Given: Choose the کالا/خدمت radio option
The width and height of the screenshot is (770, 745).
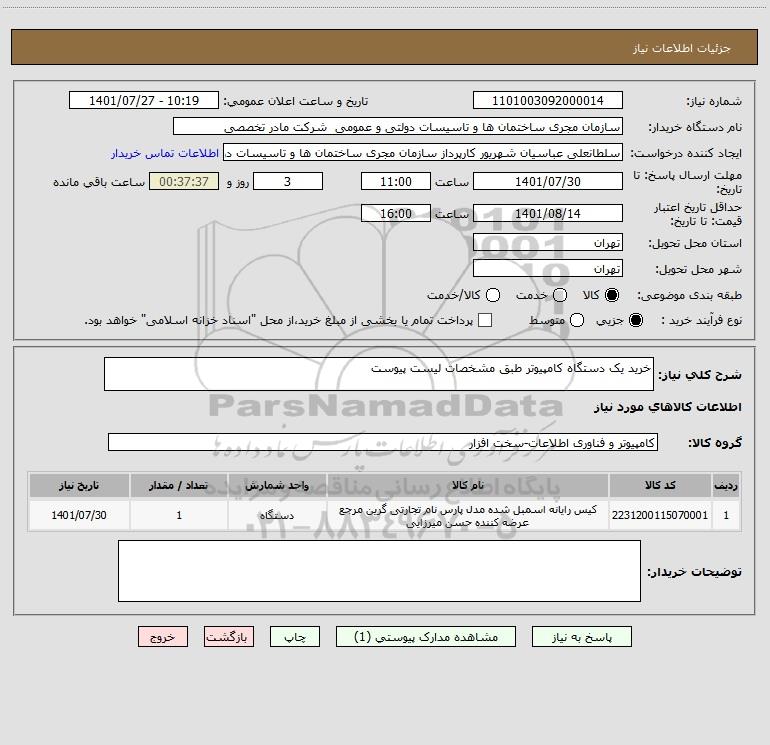Looking at the screenshot, I should pos(493,295).
